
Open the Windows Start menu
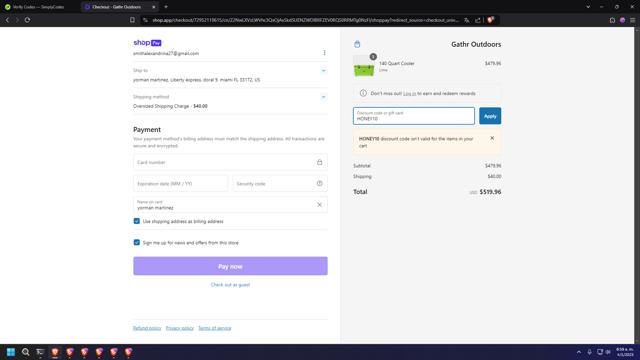11,352
